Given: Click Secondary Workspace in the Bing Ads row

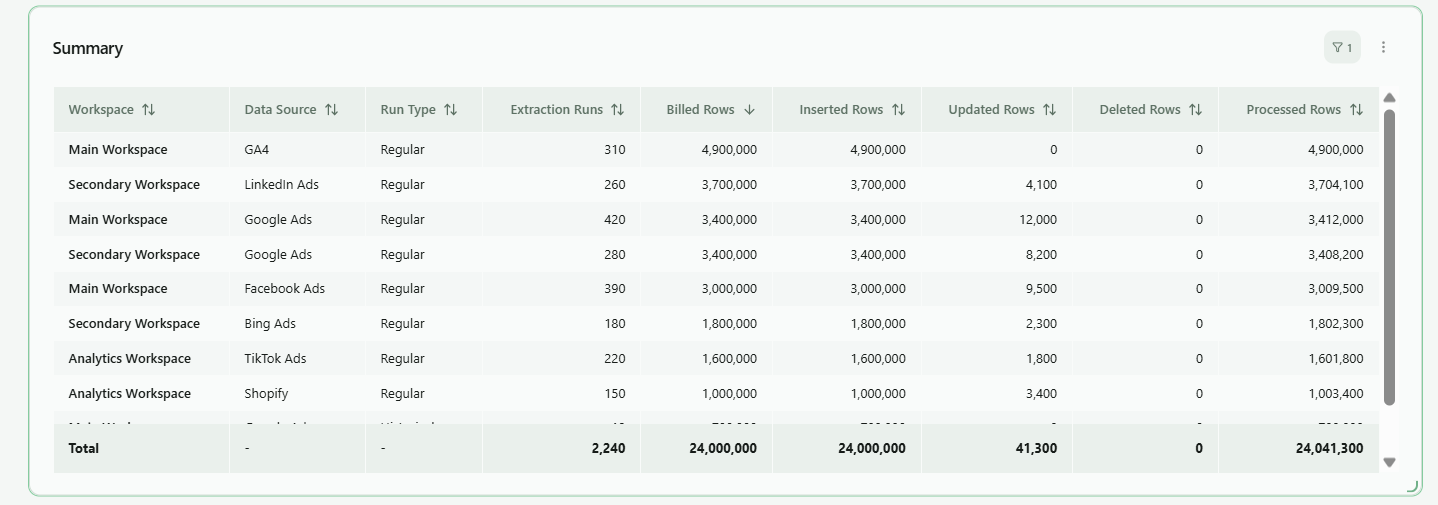Looking at the screenshot, I should click(134, 324).
